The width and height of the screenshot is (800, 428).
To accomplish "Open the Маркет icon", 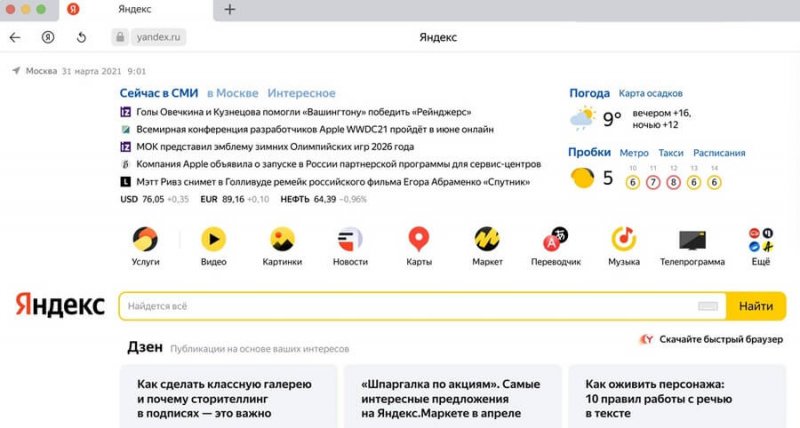I will (487, 239).
